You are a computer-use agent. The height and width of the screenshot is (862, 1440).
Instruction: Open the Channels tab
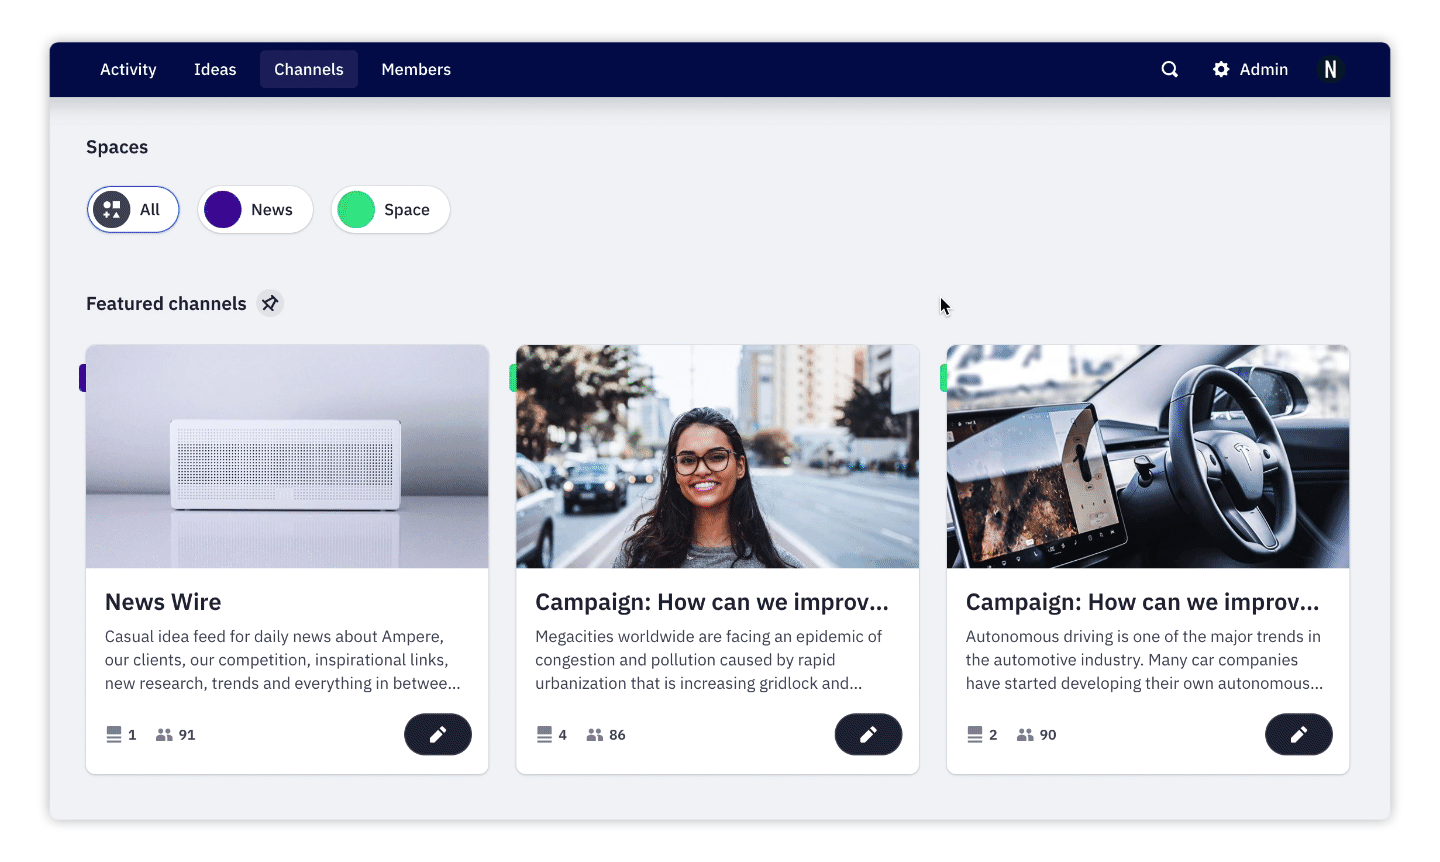tap(309, 69)
